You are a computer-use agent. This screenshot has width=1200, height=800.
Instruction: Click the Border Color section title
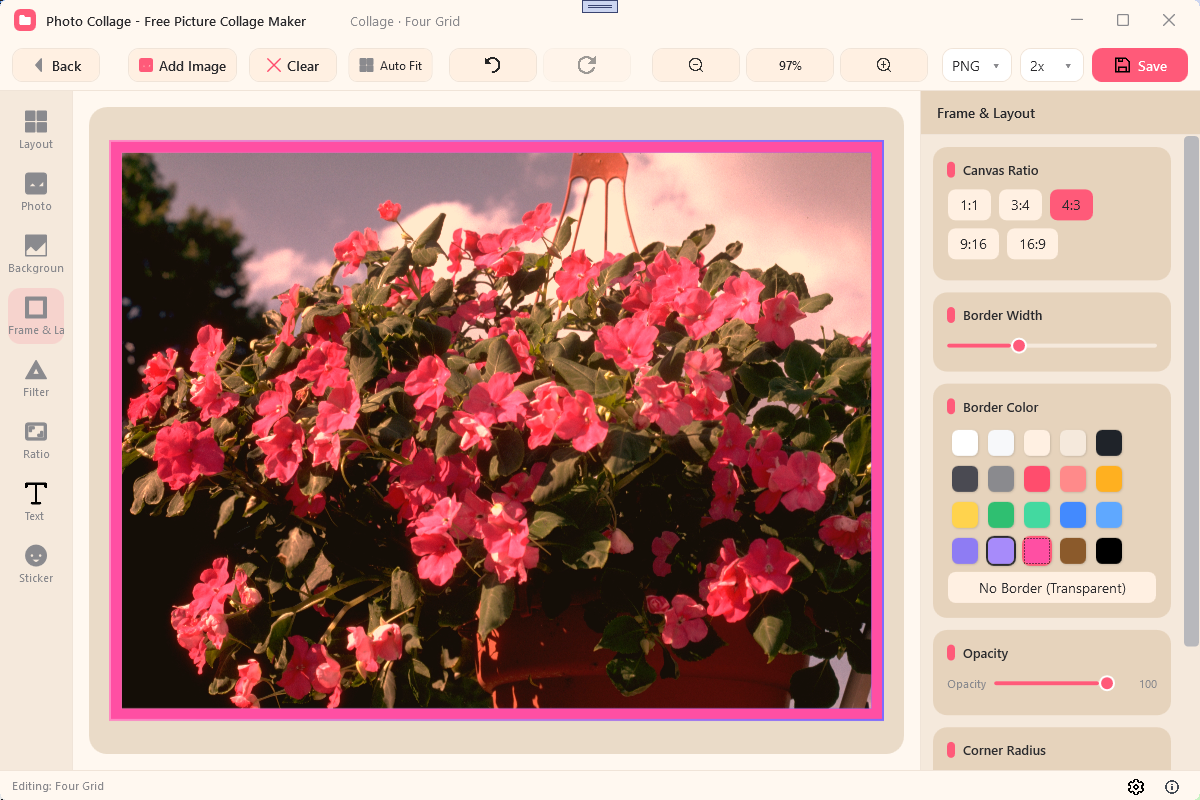pos(1000,407)
